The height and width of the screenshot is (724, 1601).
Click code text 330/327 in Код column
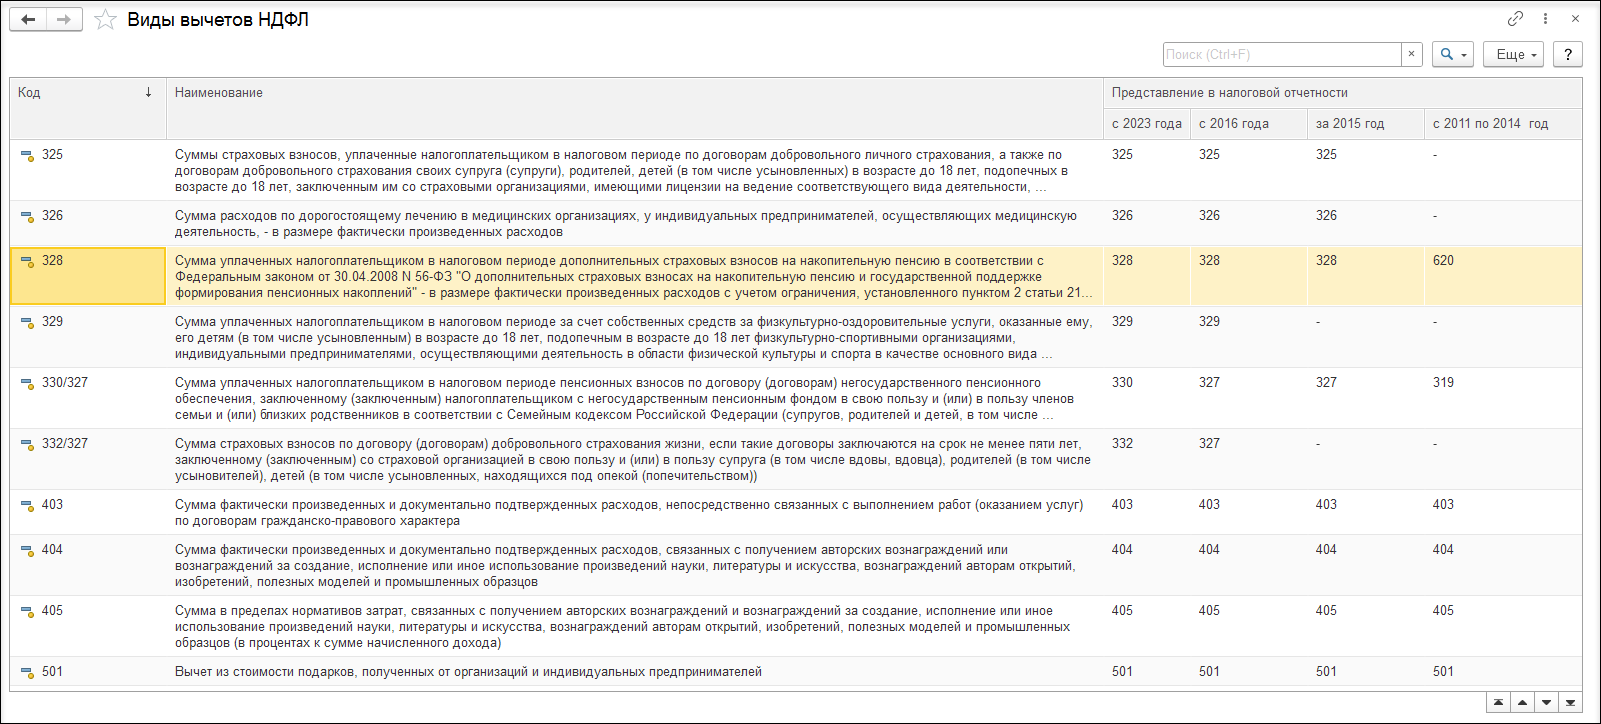tap(65, 383)
